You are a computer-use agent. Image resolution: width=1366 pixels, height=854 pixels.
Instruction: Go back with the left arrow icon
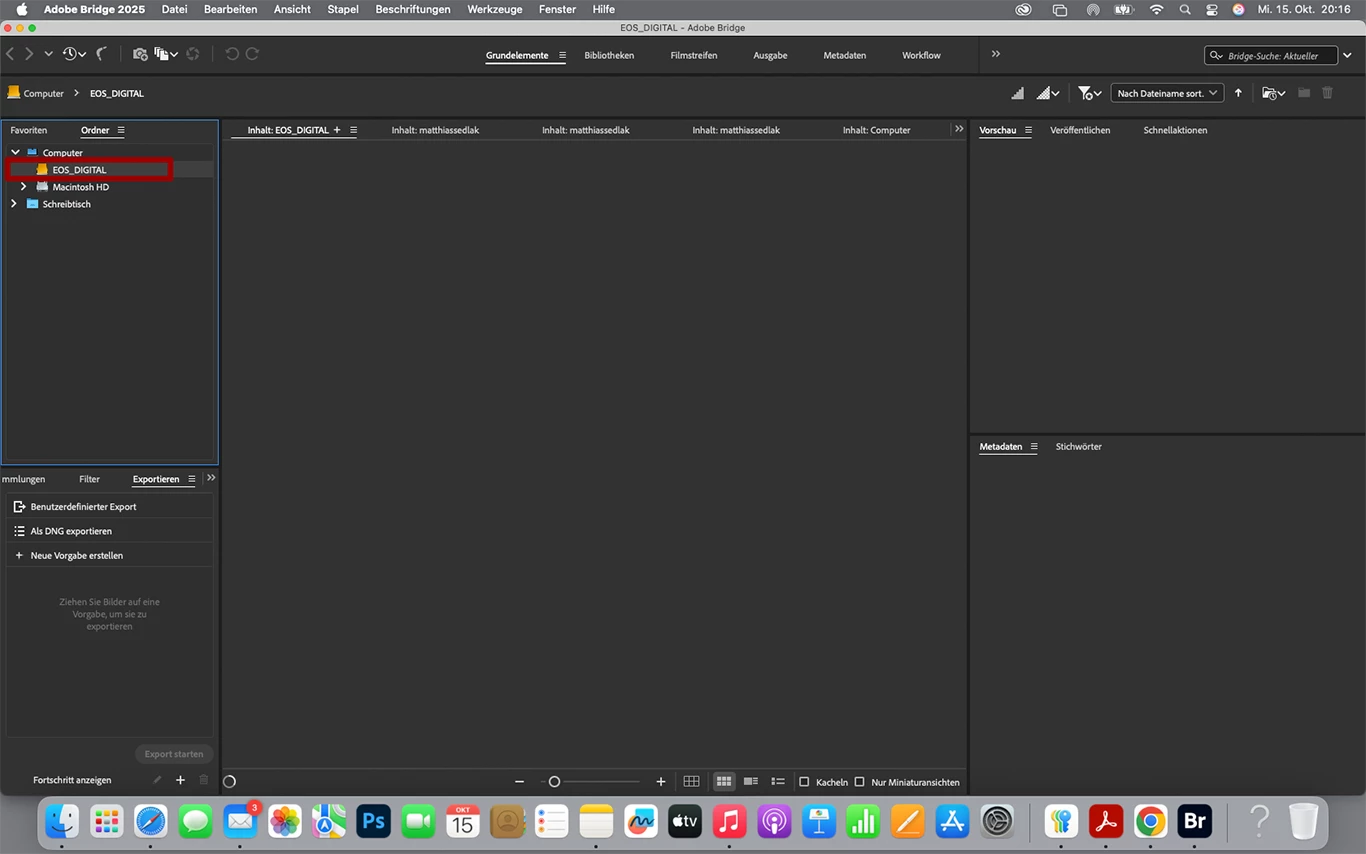11,54
